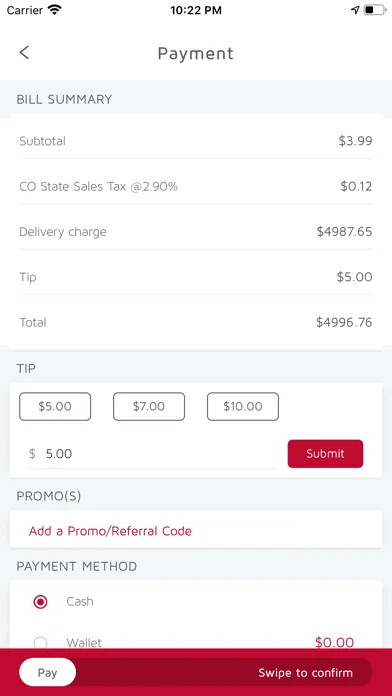Select the Cash payment radio button
This screenshot has height=696, width=392.
click(x=40, y=602)
